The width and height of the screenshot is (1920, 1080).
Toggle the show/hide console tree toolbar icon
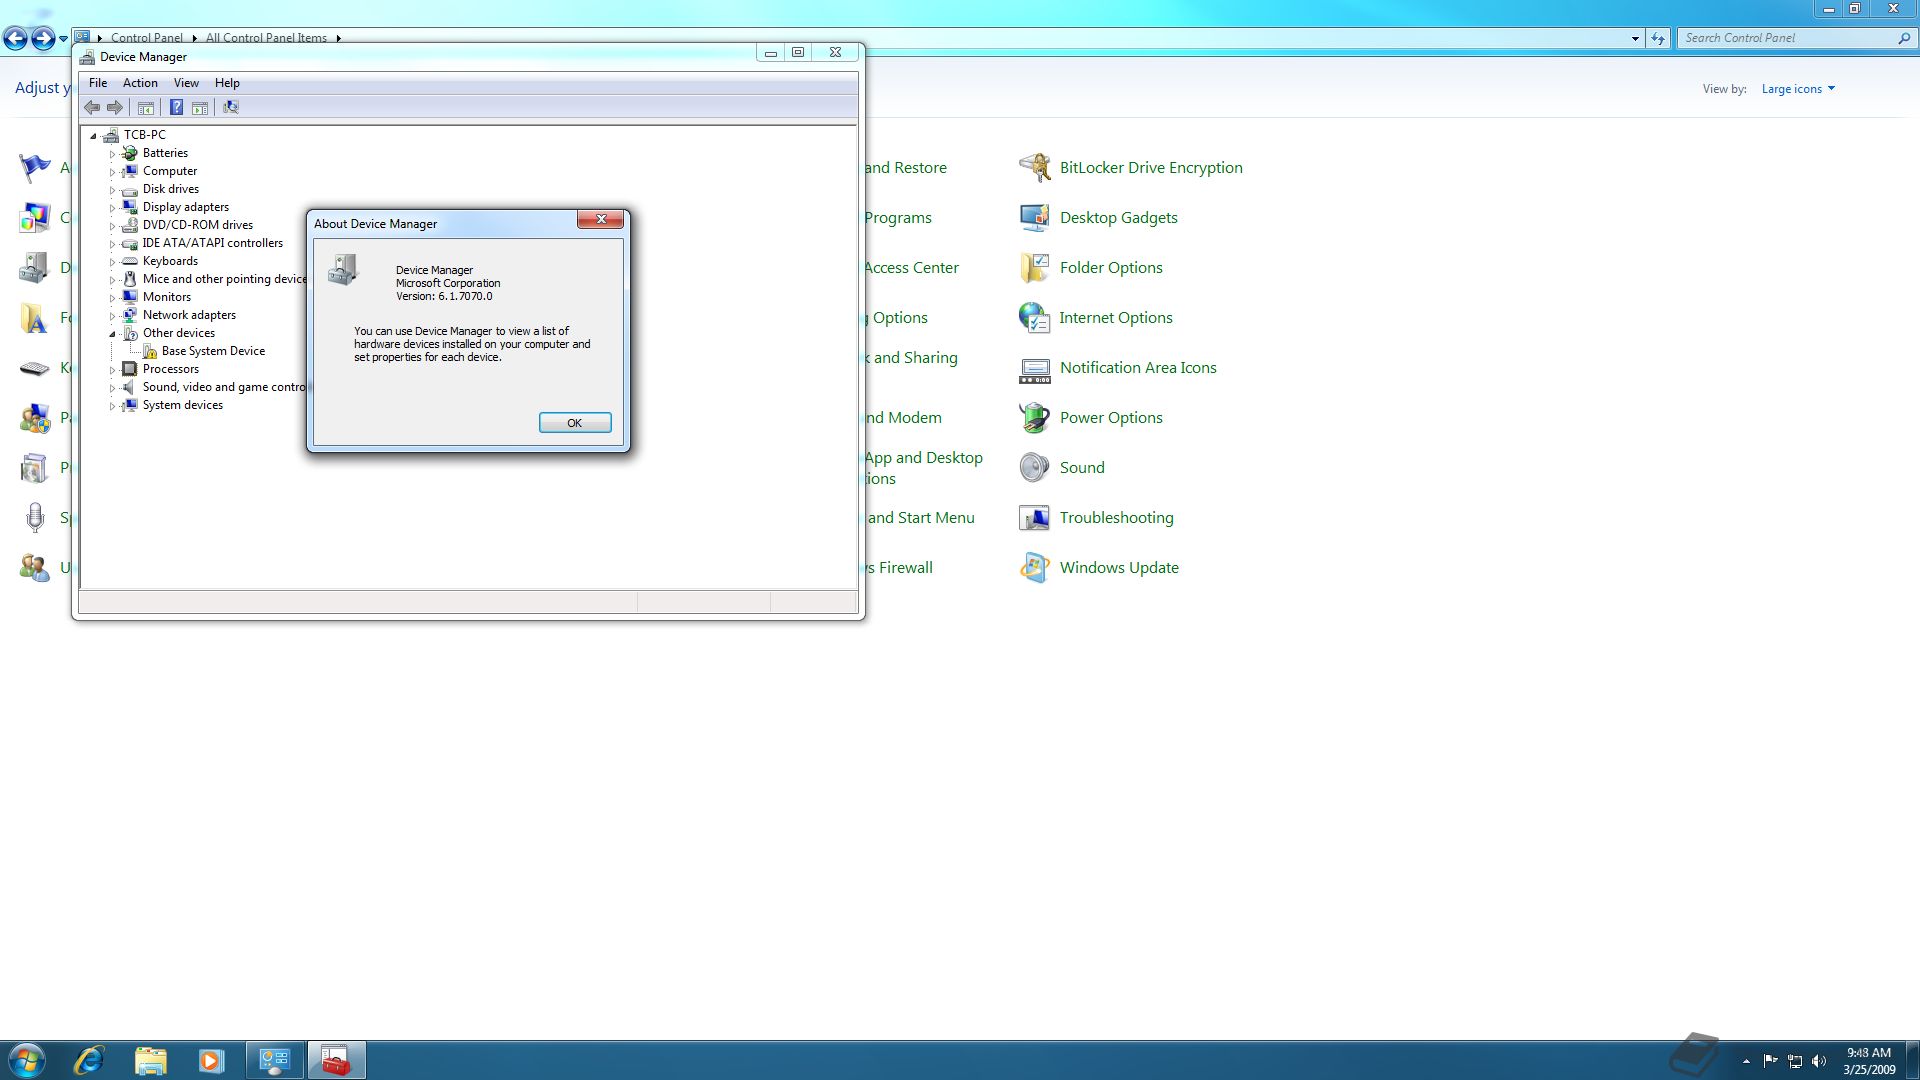pyautogui.click(x=146, y=108)
